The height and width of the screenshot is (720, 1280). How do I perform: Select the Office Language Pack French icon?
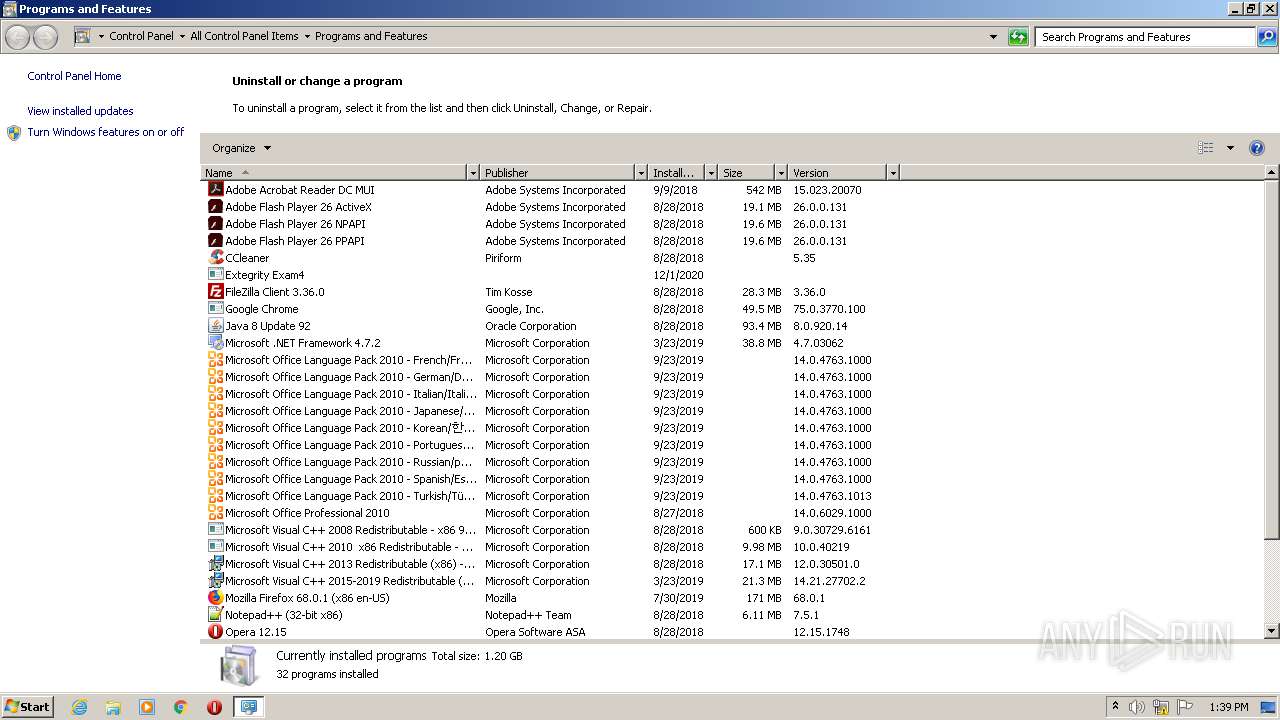pos(215,359)
